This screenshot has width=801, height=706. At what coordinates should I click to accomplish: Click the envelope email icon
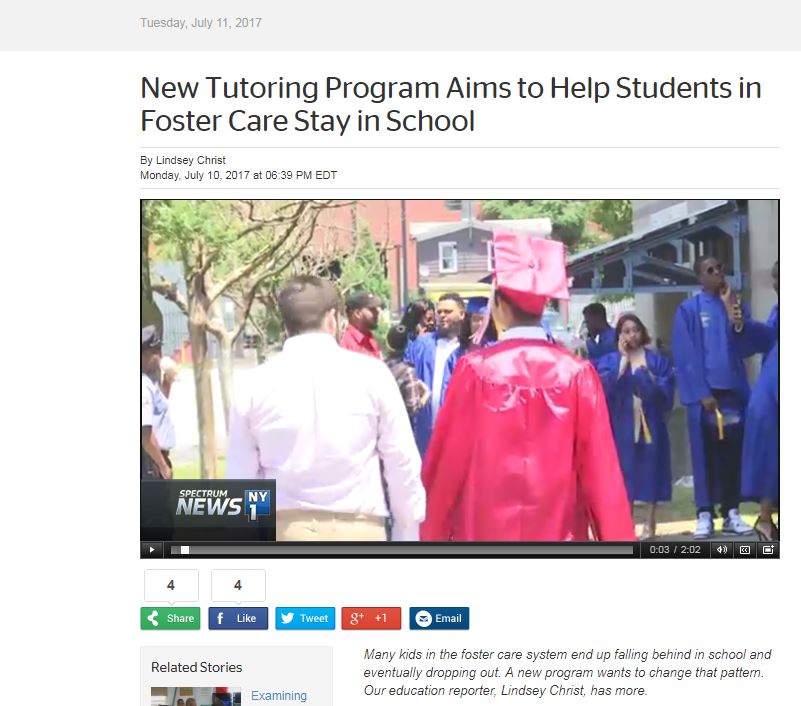click(423, 619)
